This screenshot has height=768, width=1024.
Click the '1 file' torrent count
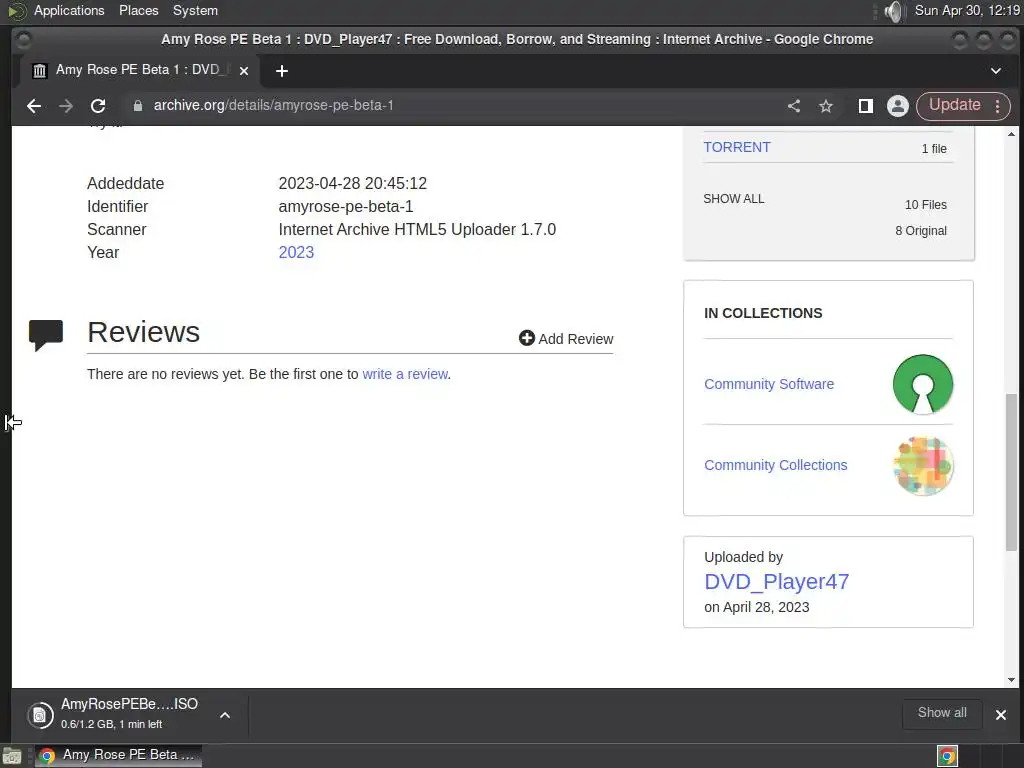[x=934, y=149]
